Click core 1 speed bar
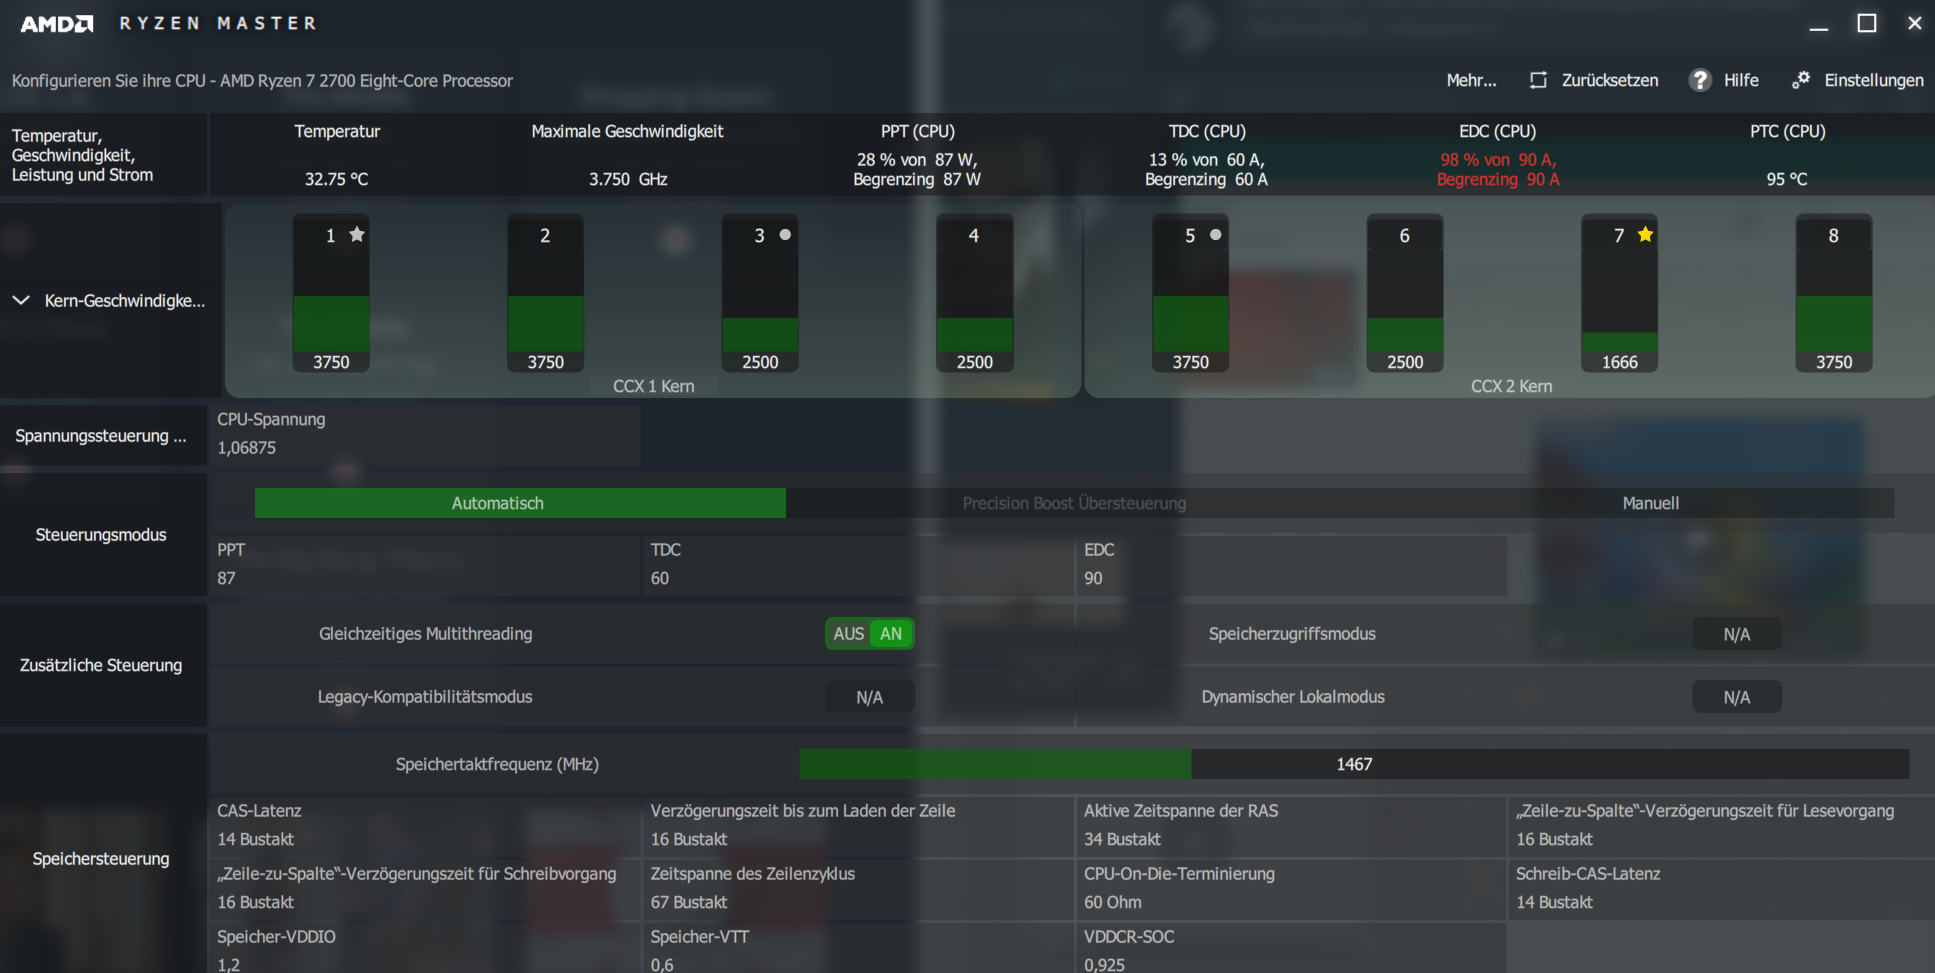1935x973 pixels. click(x=331, y=294)
